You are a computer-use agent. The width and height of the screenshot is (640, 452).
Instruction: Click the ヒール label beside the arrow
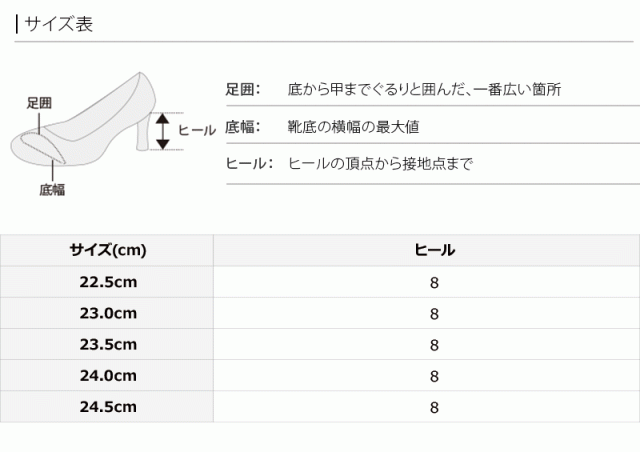pyautogui.click(x=196, y=130)
